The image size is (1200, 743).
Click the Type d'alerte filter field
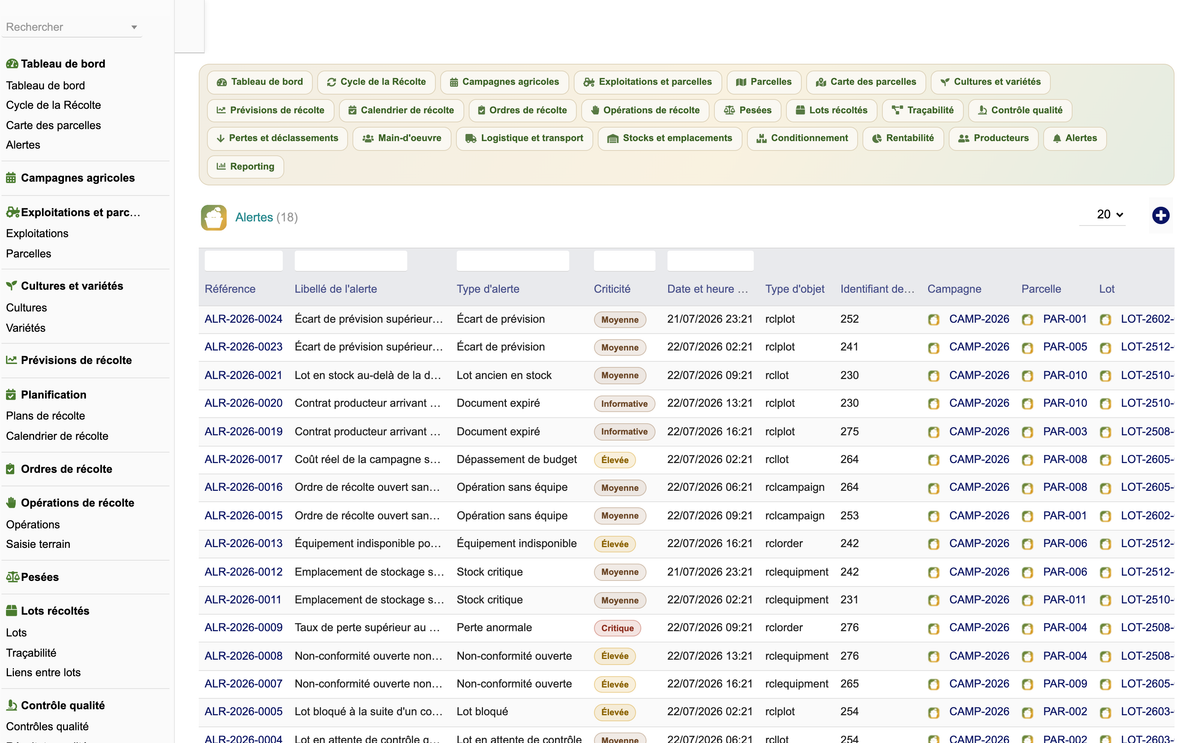[513, 261]
